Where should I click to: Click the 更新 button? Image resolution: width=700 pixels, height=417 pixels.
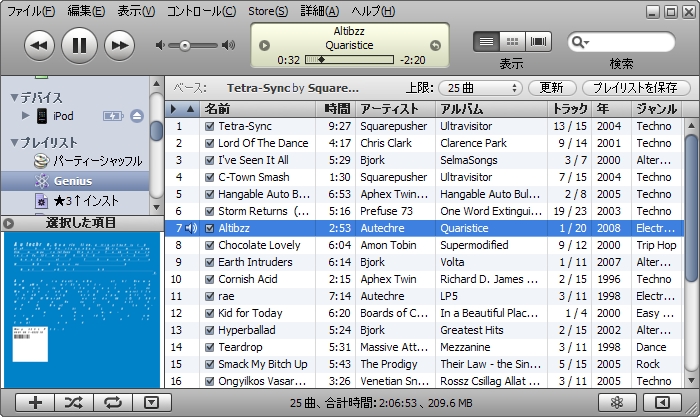[552, 88]
